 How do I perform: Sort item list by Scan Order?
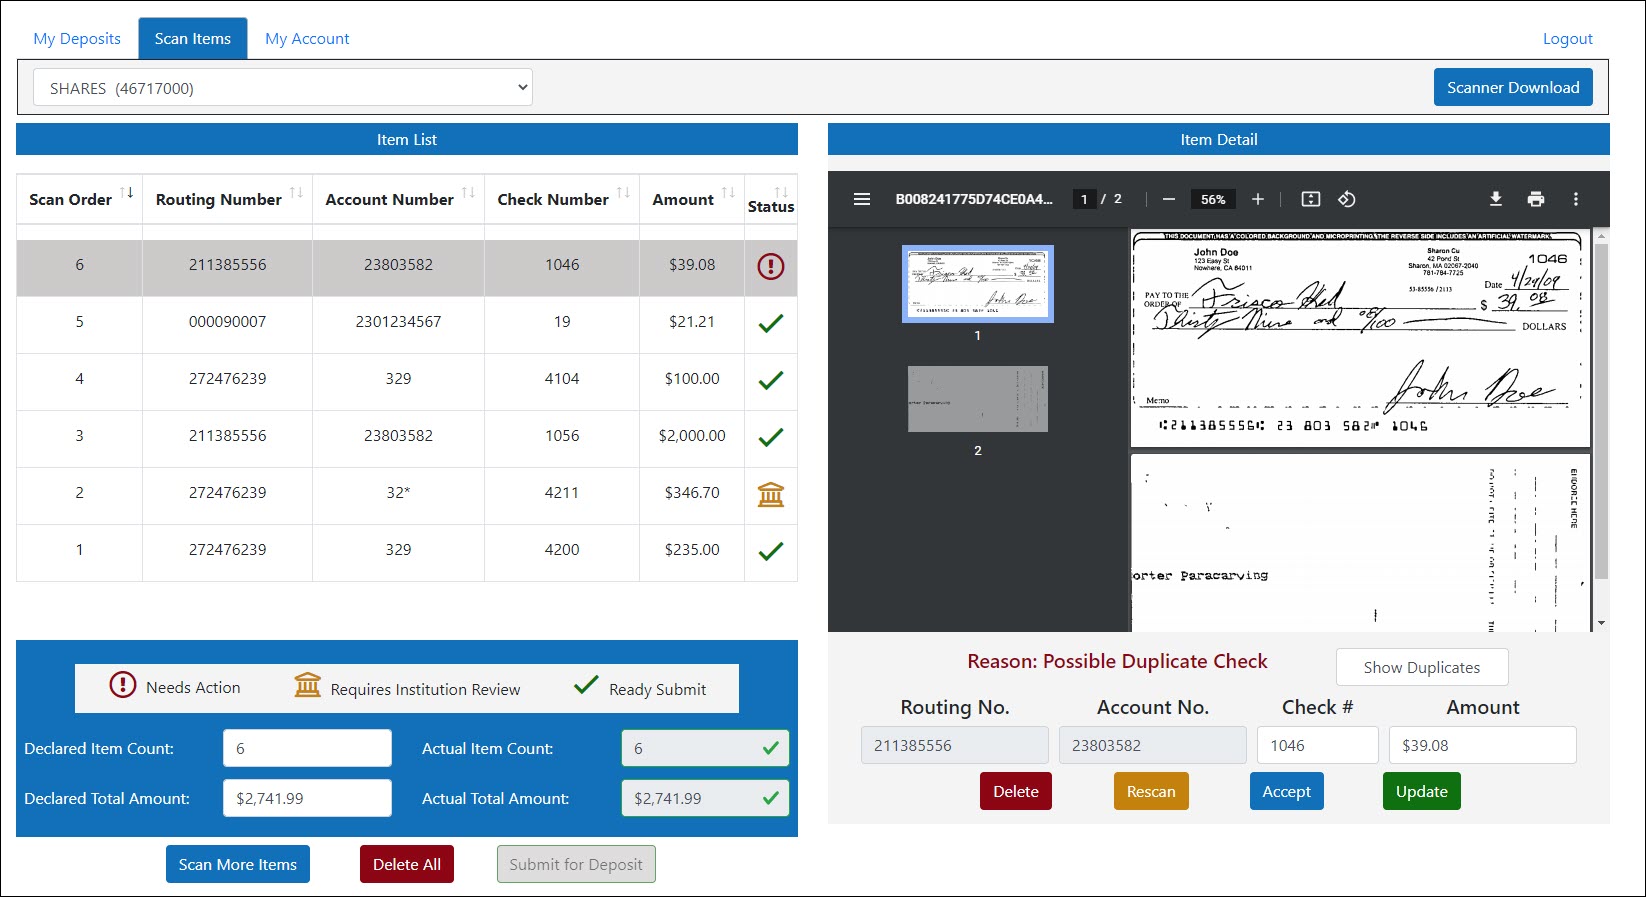(x=127, y=193)
